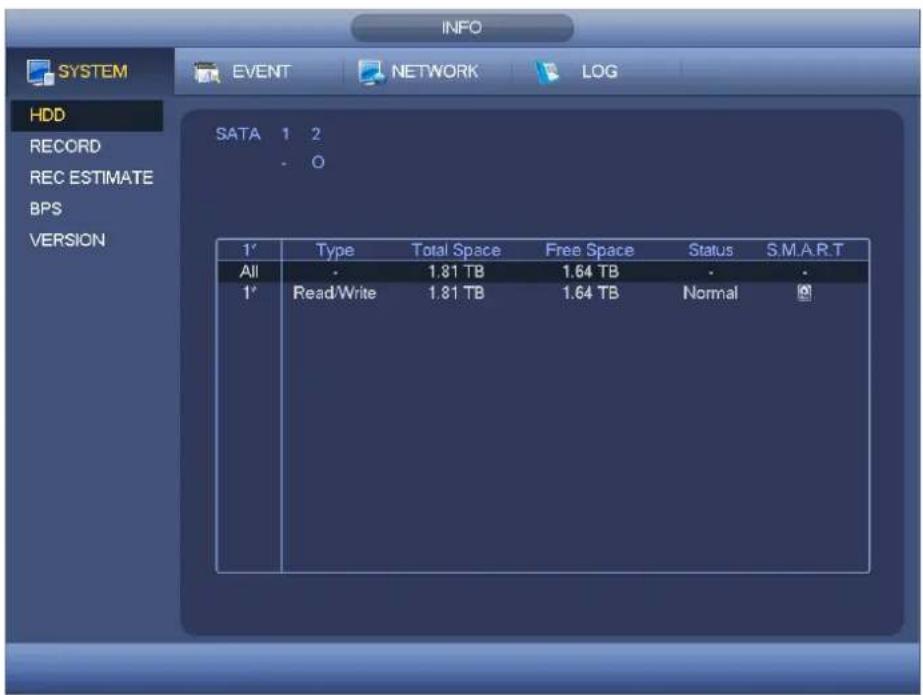Click SATA port number 2
This screenshot has width=923, height=695.
click(316, 134)
